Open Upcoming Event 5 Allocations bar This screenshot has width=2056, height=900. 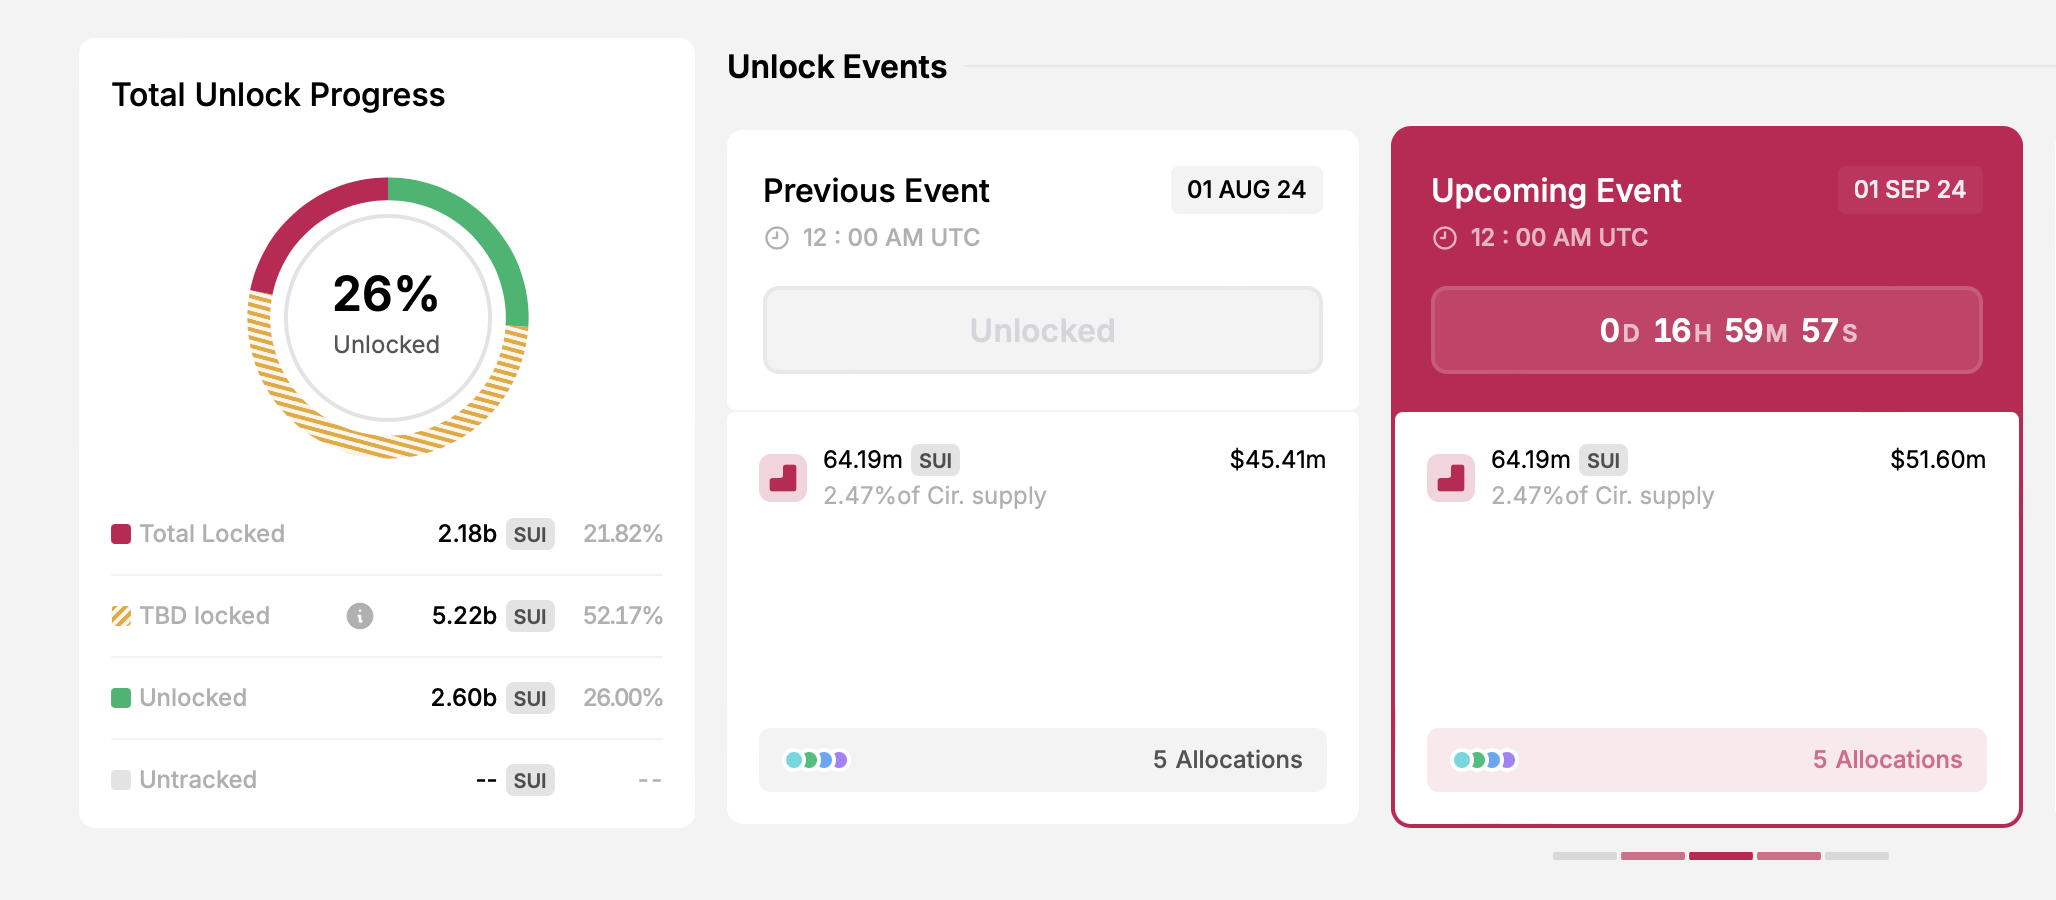point(1706,760)
